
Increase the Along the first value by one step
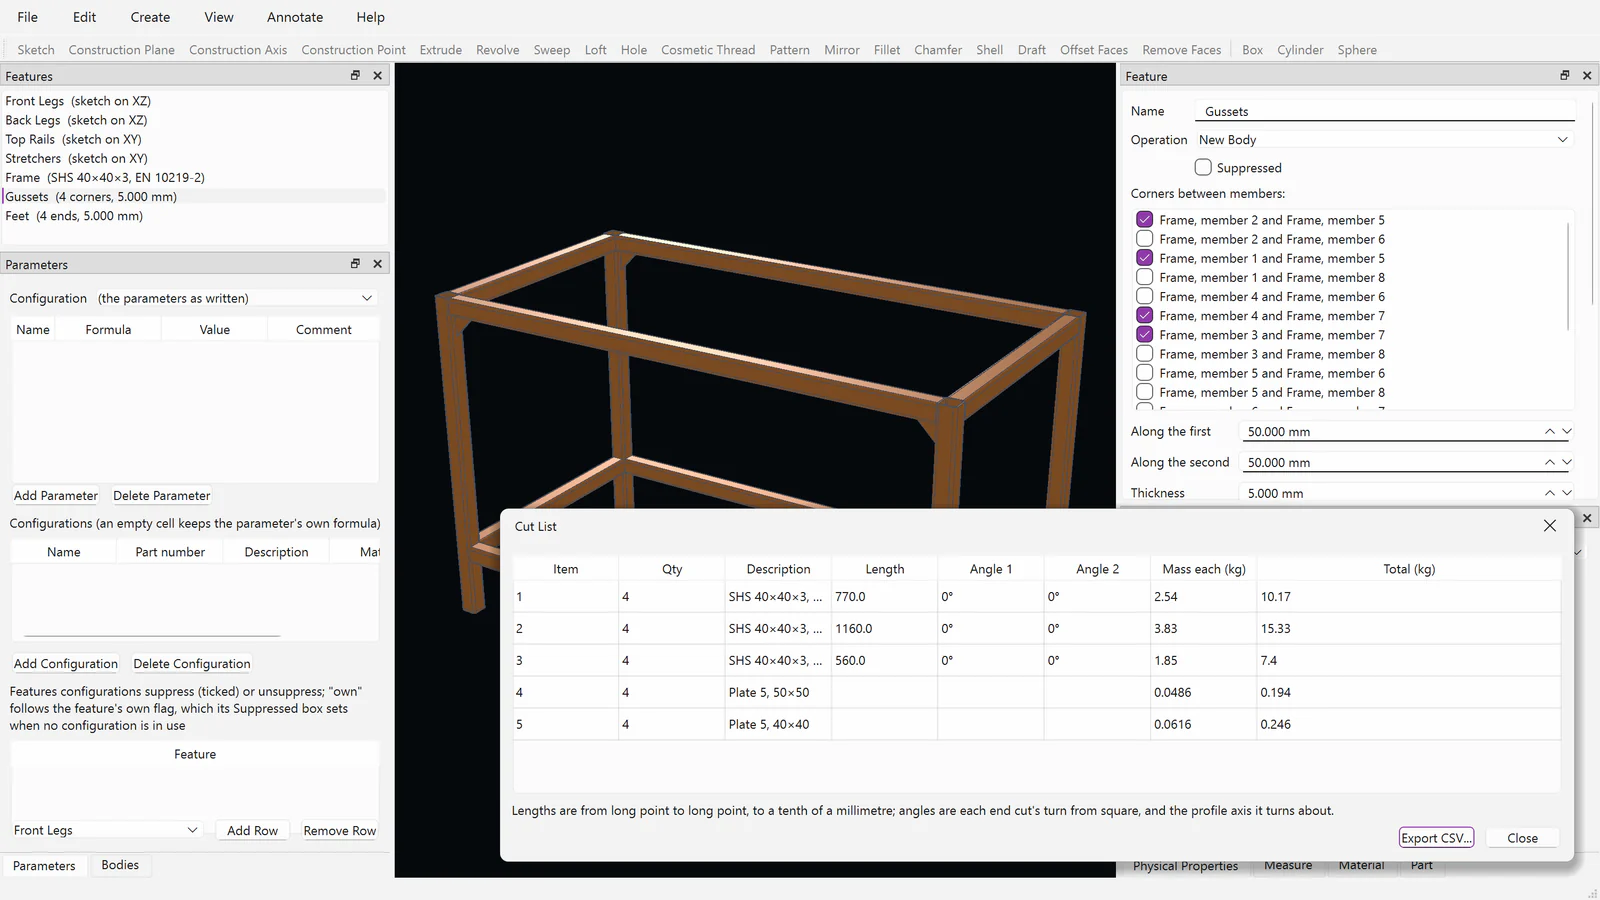pos(1549,431)
